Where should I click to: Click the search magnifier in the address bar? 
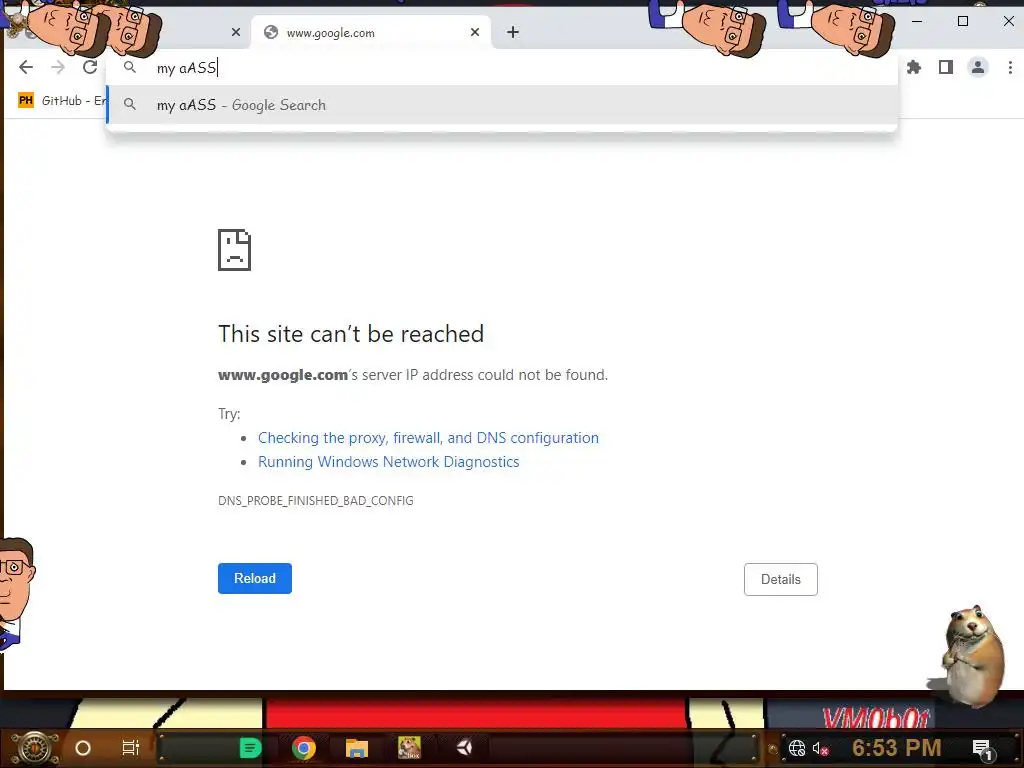pyautogui.click(x=130, y=67)
